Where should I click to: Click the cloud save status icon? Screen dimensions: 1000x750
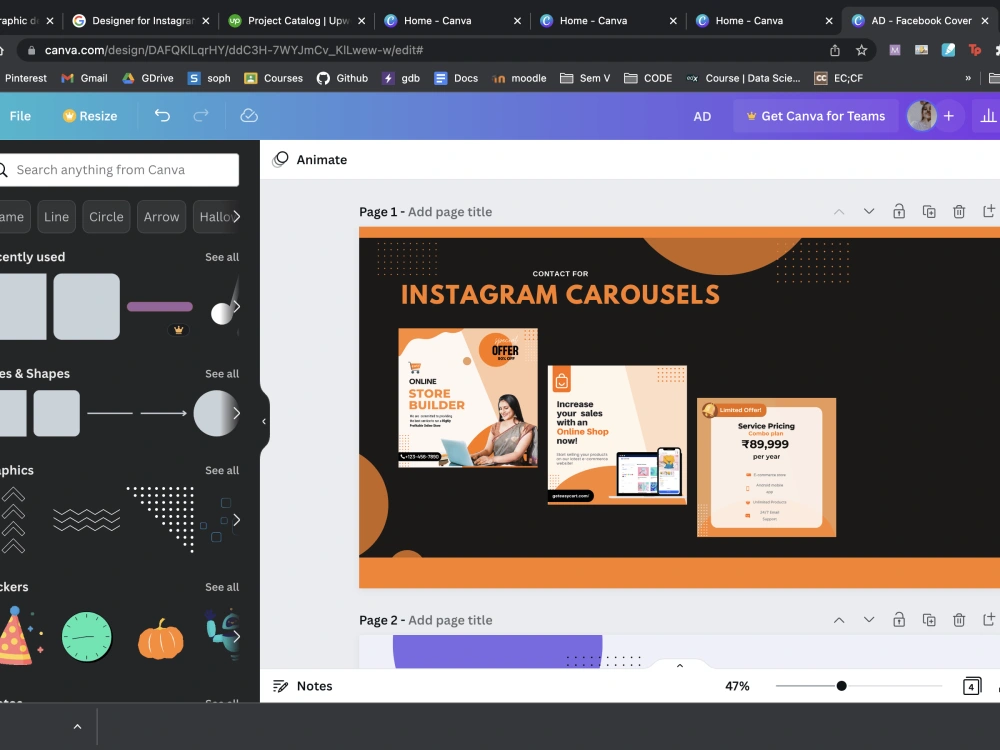(x=249, y=116)
